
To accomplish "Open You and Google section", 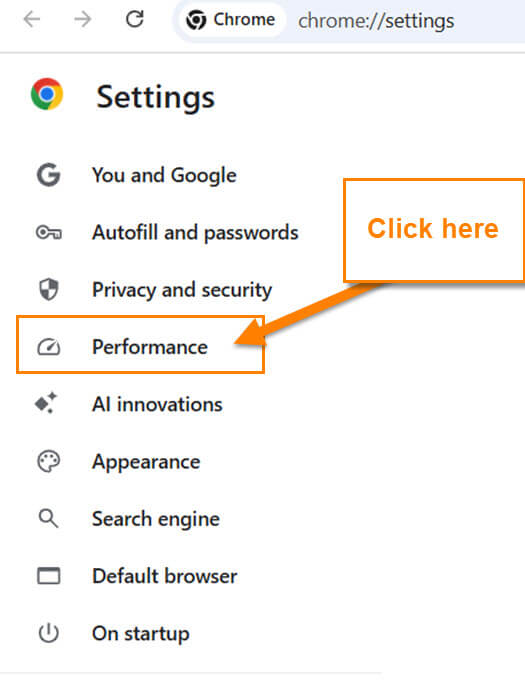I will click(x=164, y=175).
